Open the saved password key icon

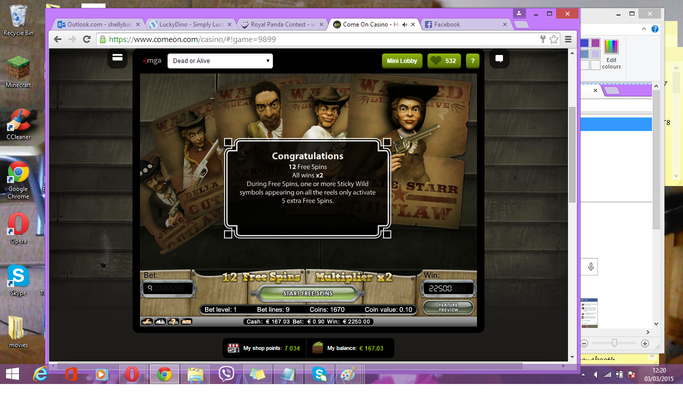click(x=543, y=39)
